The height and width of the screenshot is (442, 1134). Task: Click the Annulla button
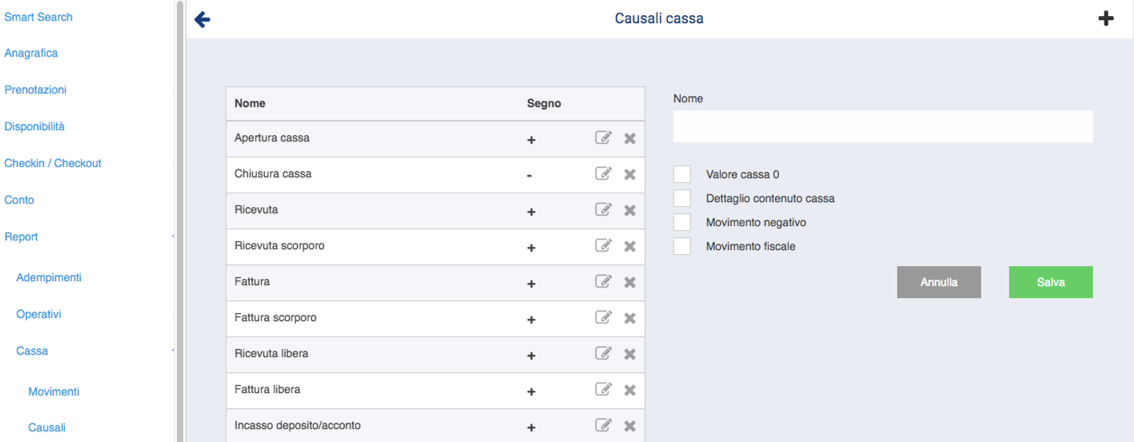click(938, 282)
